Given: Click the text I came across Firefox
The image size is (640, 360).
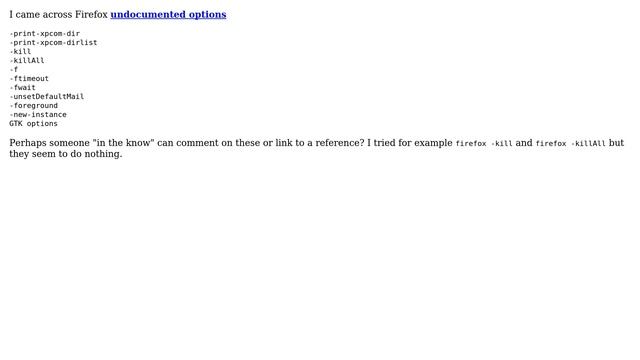Looking at the screenshot, I should pyautogui.click(x=58, y=15).
